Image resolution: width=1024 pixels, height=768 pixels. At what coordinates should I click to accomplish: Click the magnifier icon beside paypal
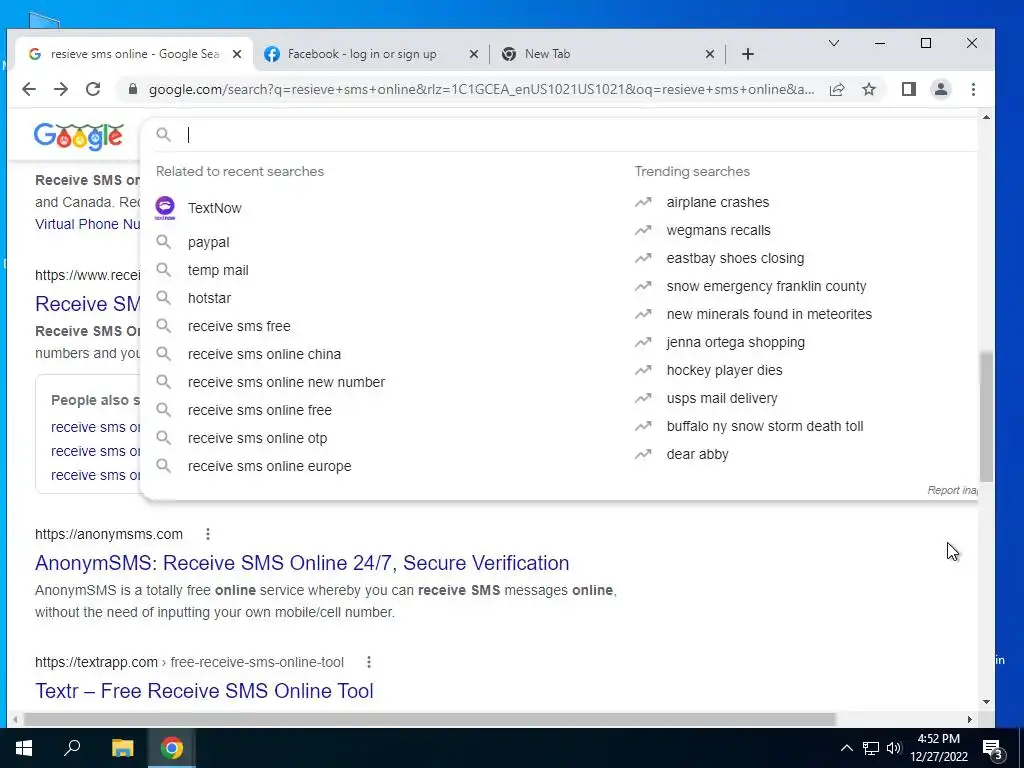click(x=163, y=242)
